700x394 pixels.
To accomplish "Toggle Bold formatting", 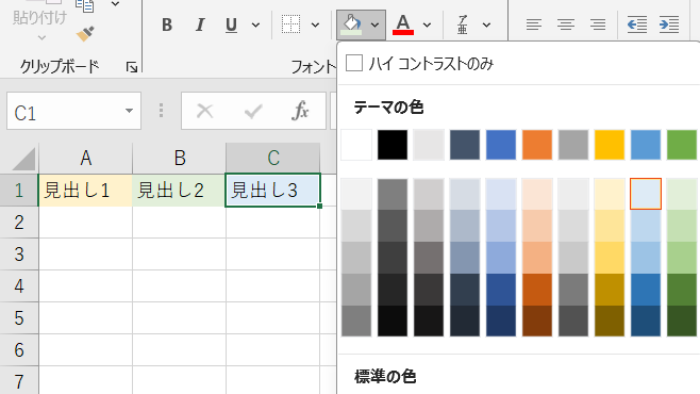I will [x=167, y=25].
